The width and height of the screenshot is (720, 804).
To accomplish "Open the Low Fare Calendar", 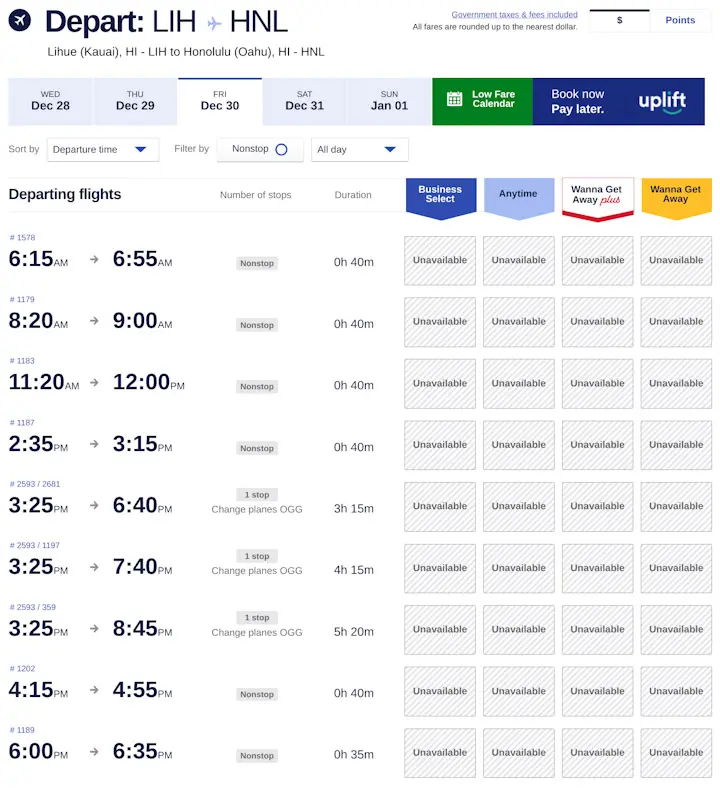I will pyautogui.click(x=483, y=102).
